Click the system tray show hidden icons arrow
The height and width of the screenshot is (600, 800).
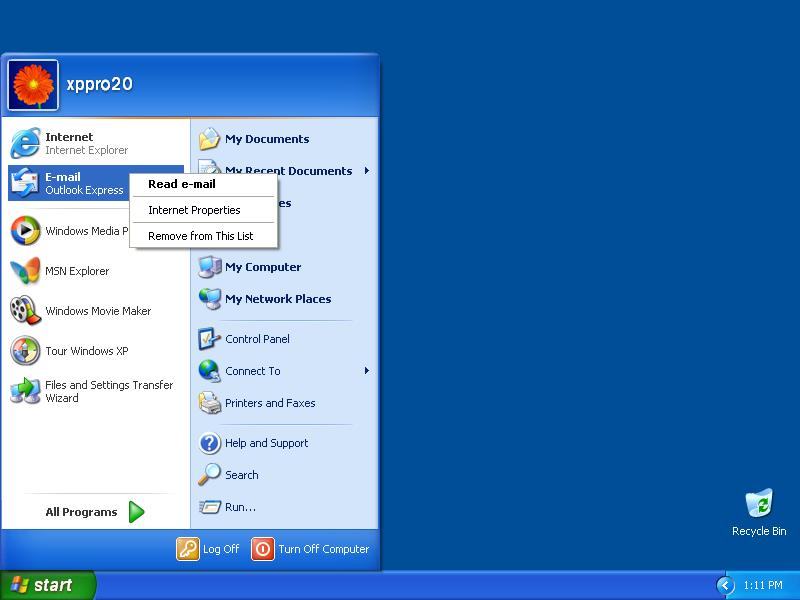pos(726,585)
